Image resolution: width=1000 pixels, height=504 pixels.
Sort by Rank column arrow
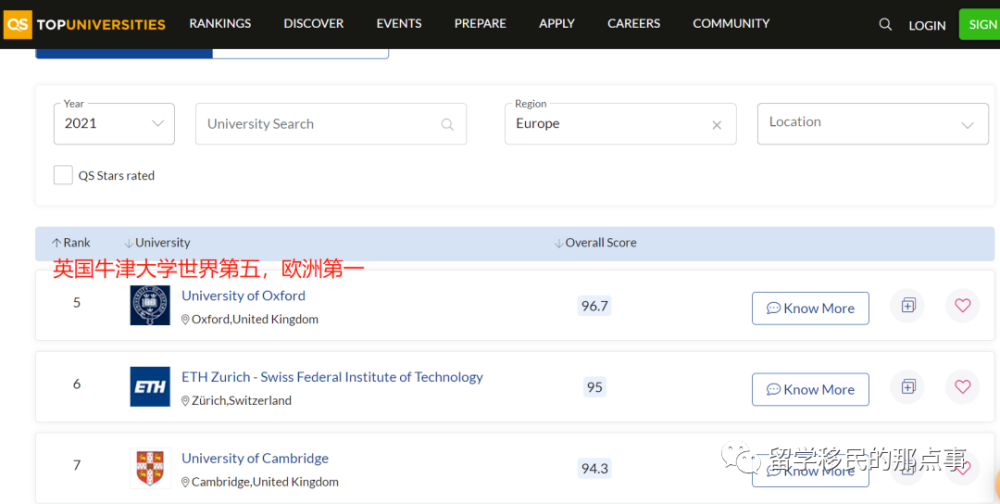click(57, 243)
